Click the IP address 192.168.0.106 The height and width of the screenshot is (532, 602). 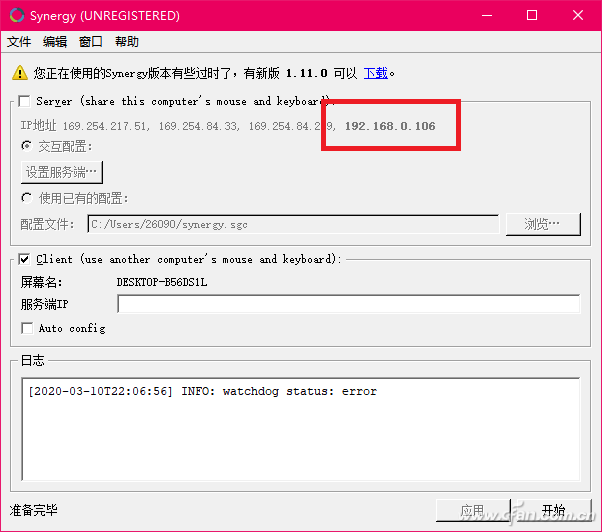[x=390, y=126]
